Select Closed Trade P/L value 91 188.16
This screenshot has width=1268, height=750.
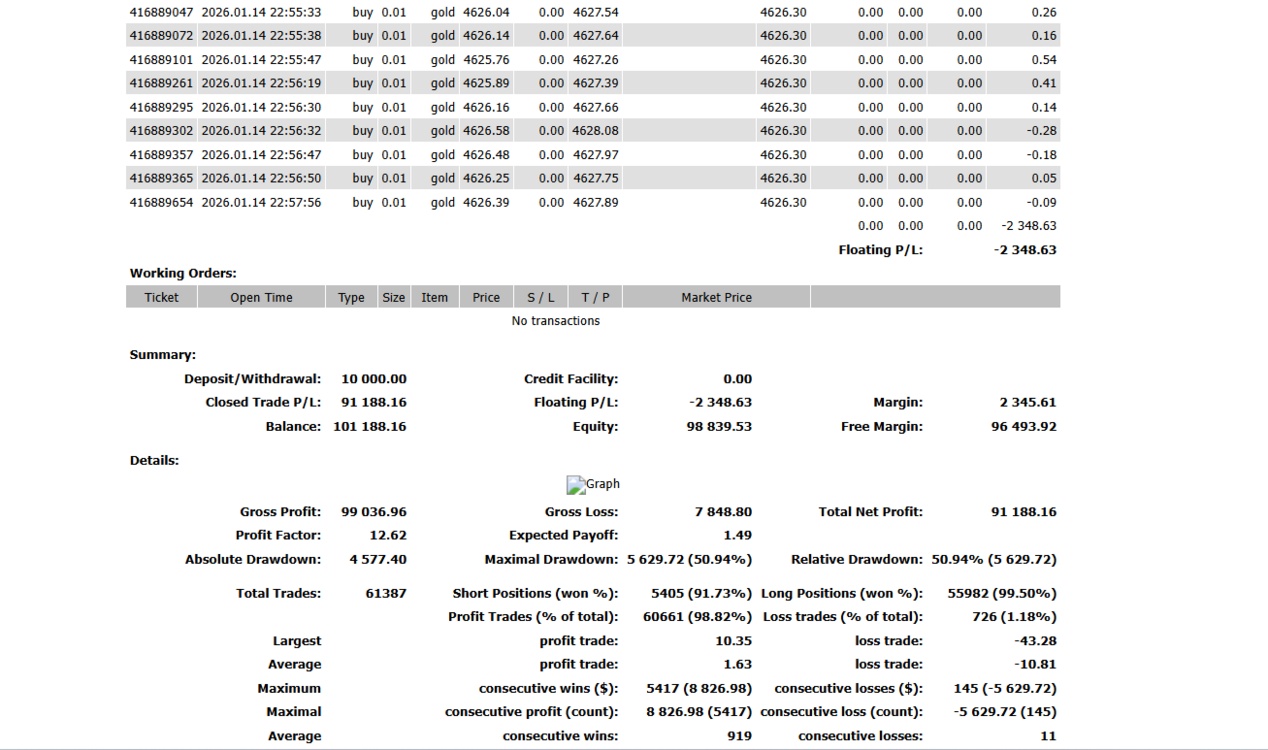(x=374, y=402)
